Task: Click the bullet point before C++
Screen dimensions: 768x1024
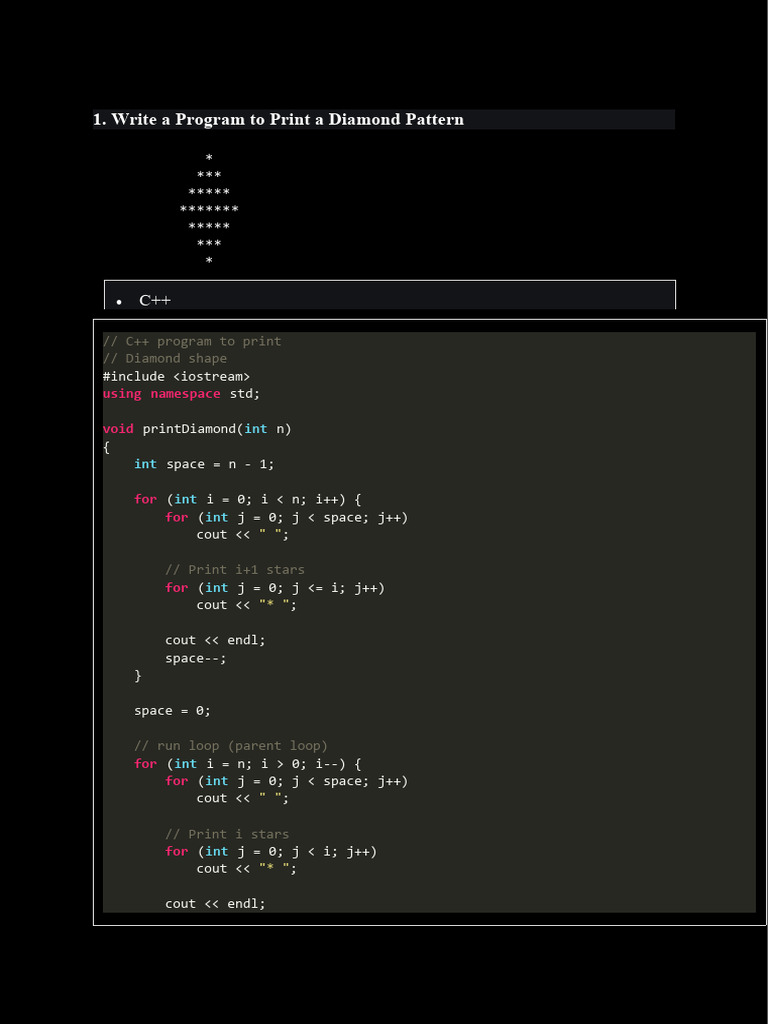Action: [119, 302]
